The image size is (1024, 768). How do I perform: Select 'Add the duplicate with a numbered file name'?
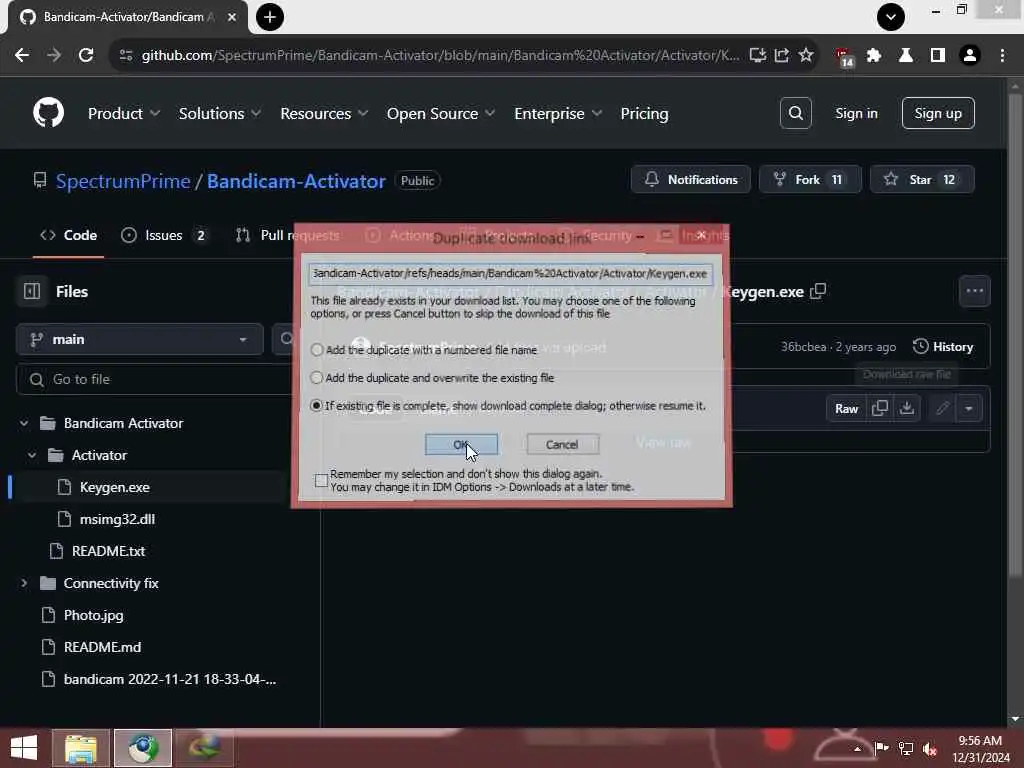tap(317, 349)
